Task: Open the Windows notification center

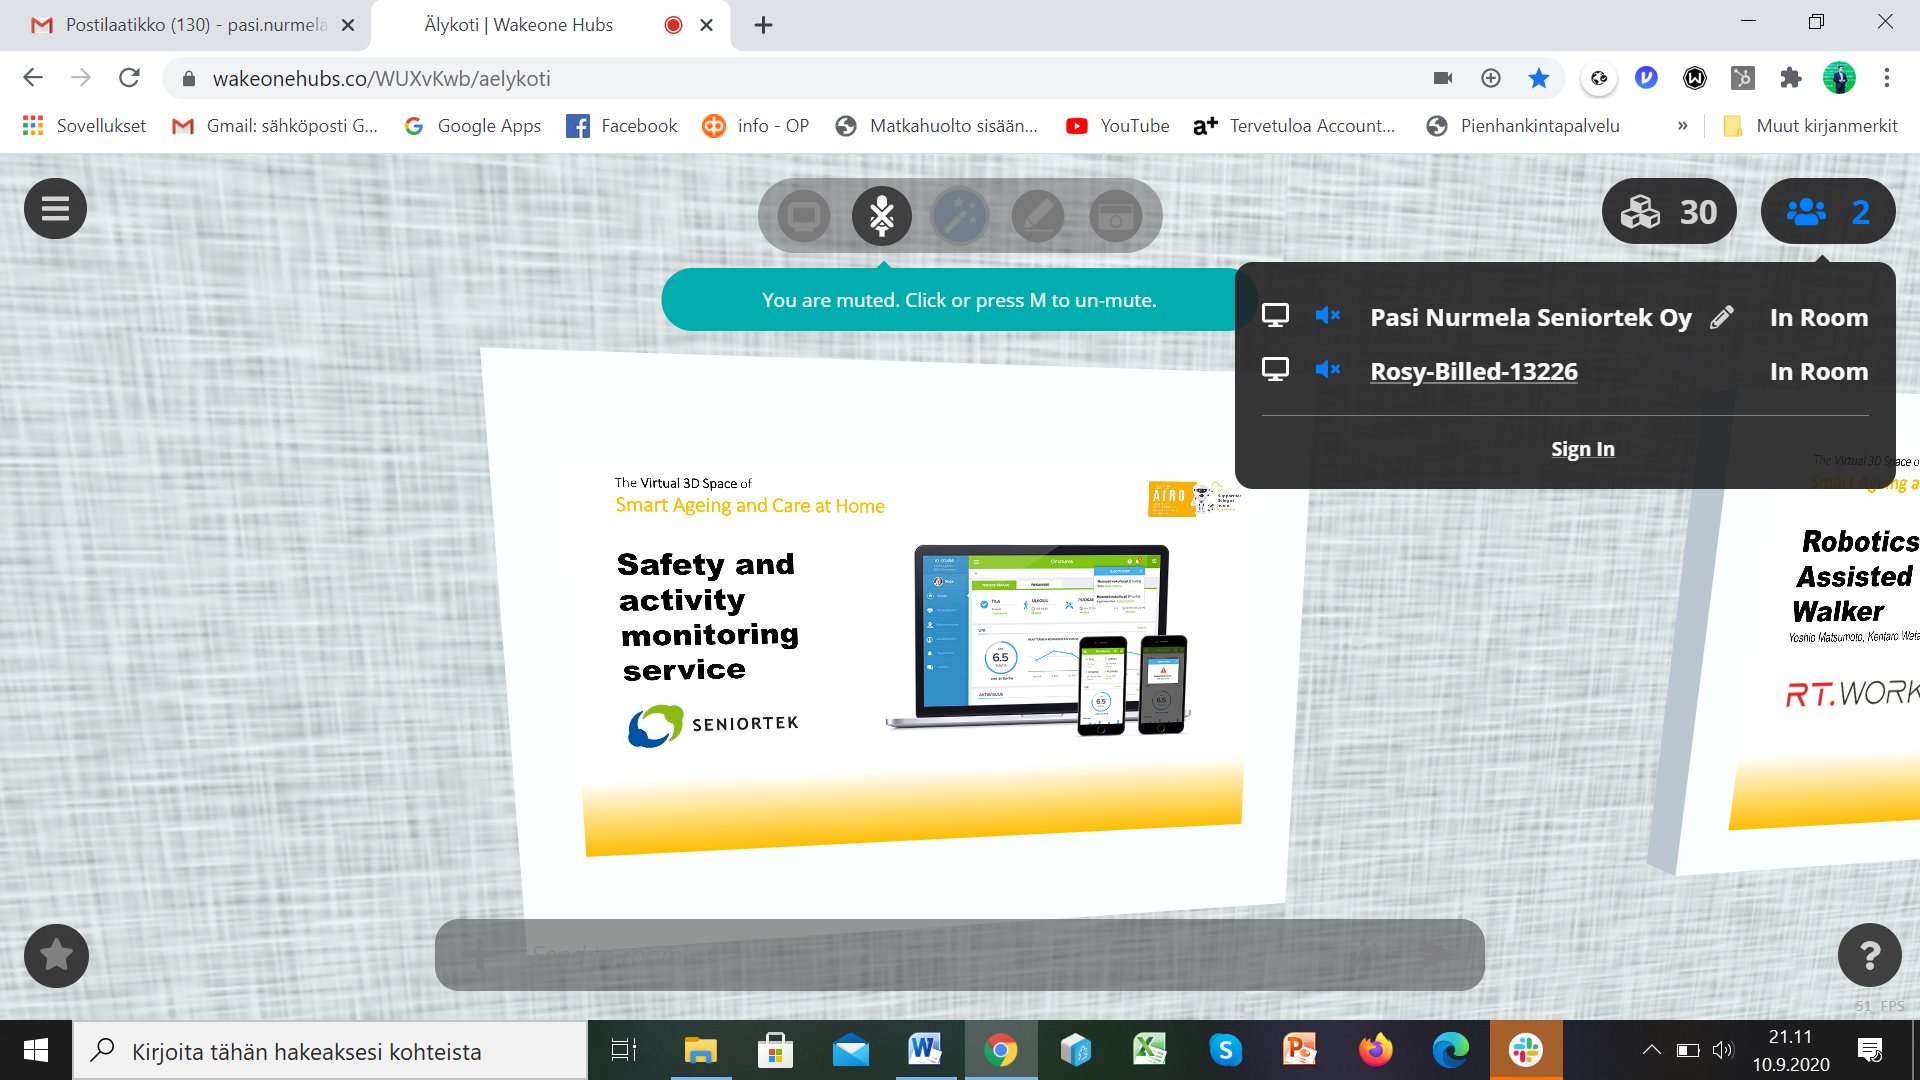Action: pyautogui.click(x=1870, y=1050)
